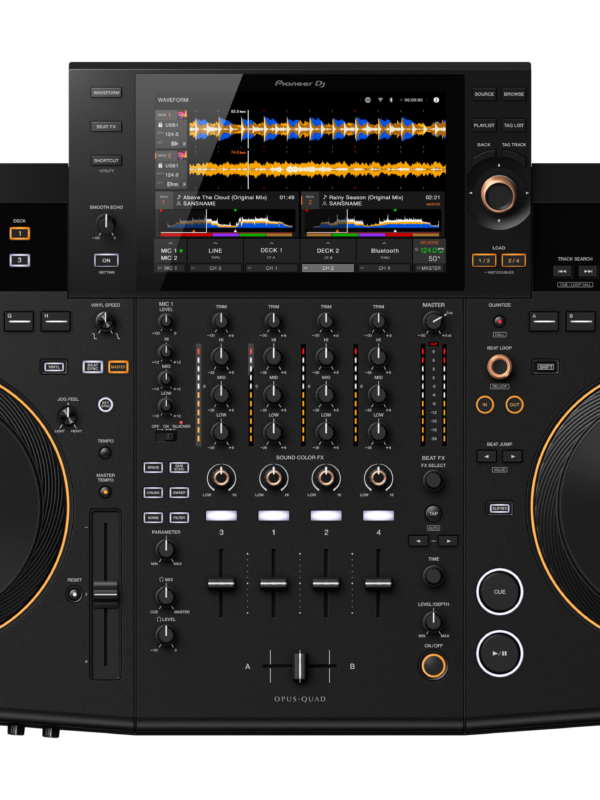Select the FILTER sound color FX
The width and height of the screenshot is (600, 800).
pos(179,518)
